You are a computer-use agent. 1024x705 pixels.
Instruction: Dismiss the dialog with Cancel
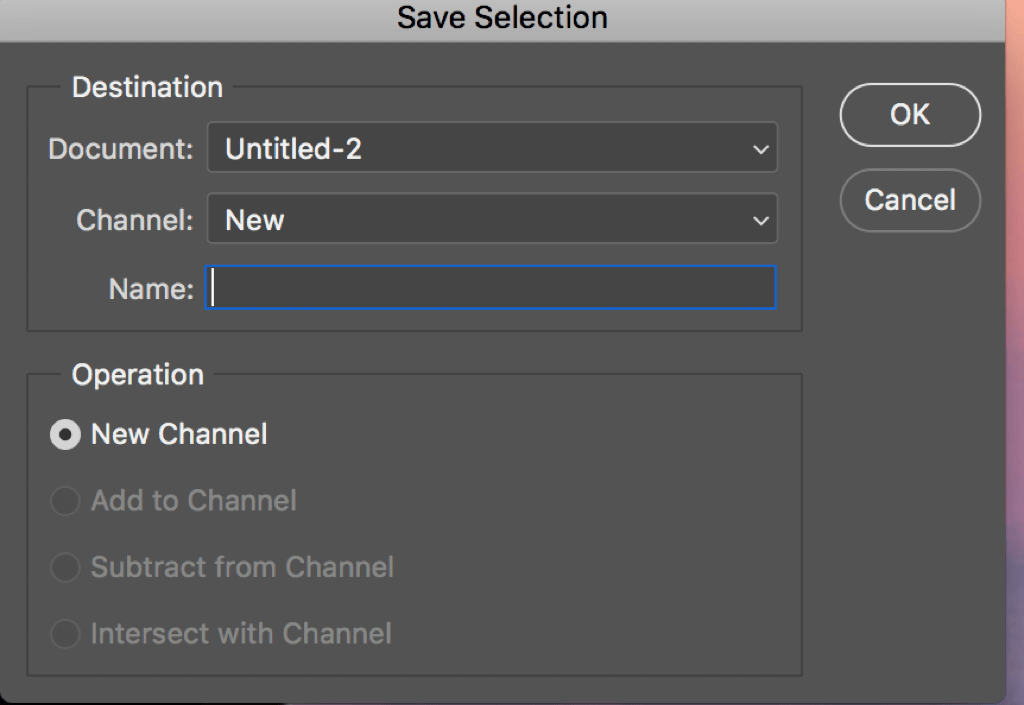pos(909,200)
